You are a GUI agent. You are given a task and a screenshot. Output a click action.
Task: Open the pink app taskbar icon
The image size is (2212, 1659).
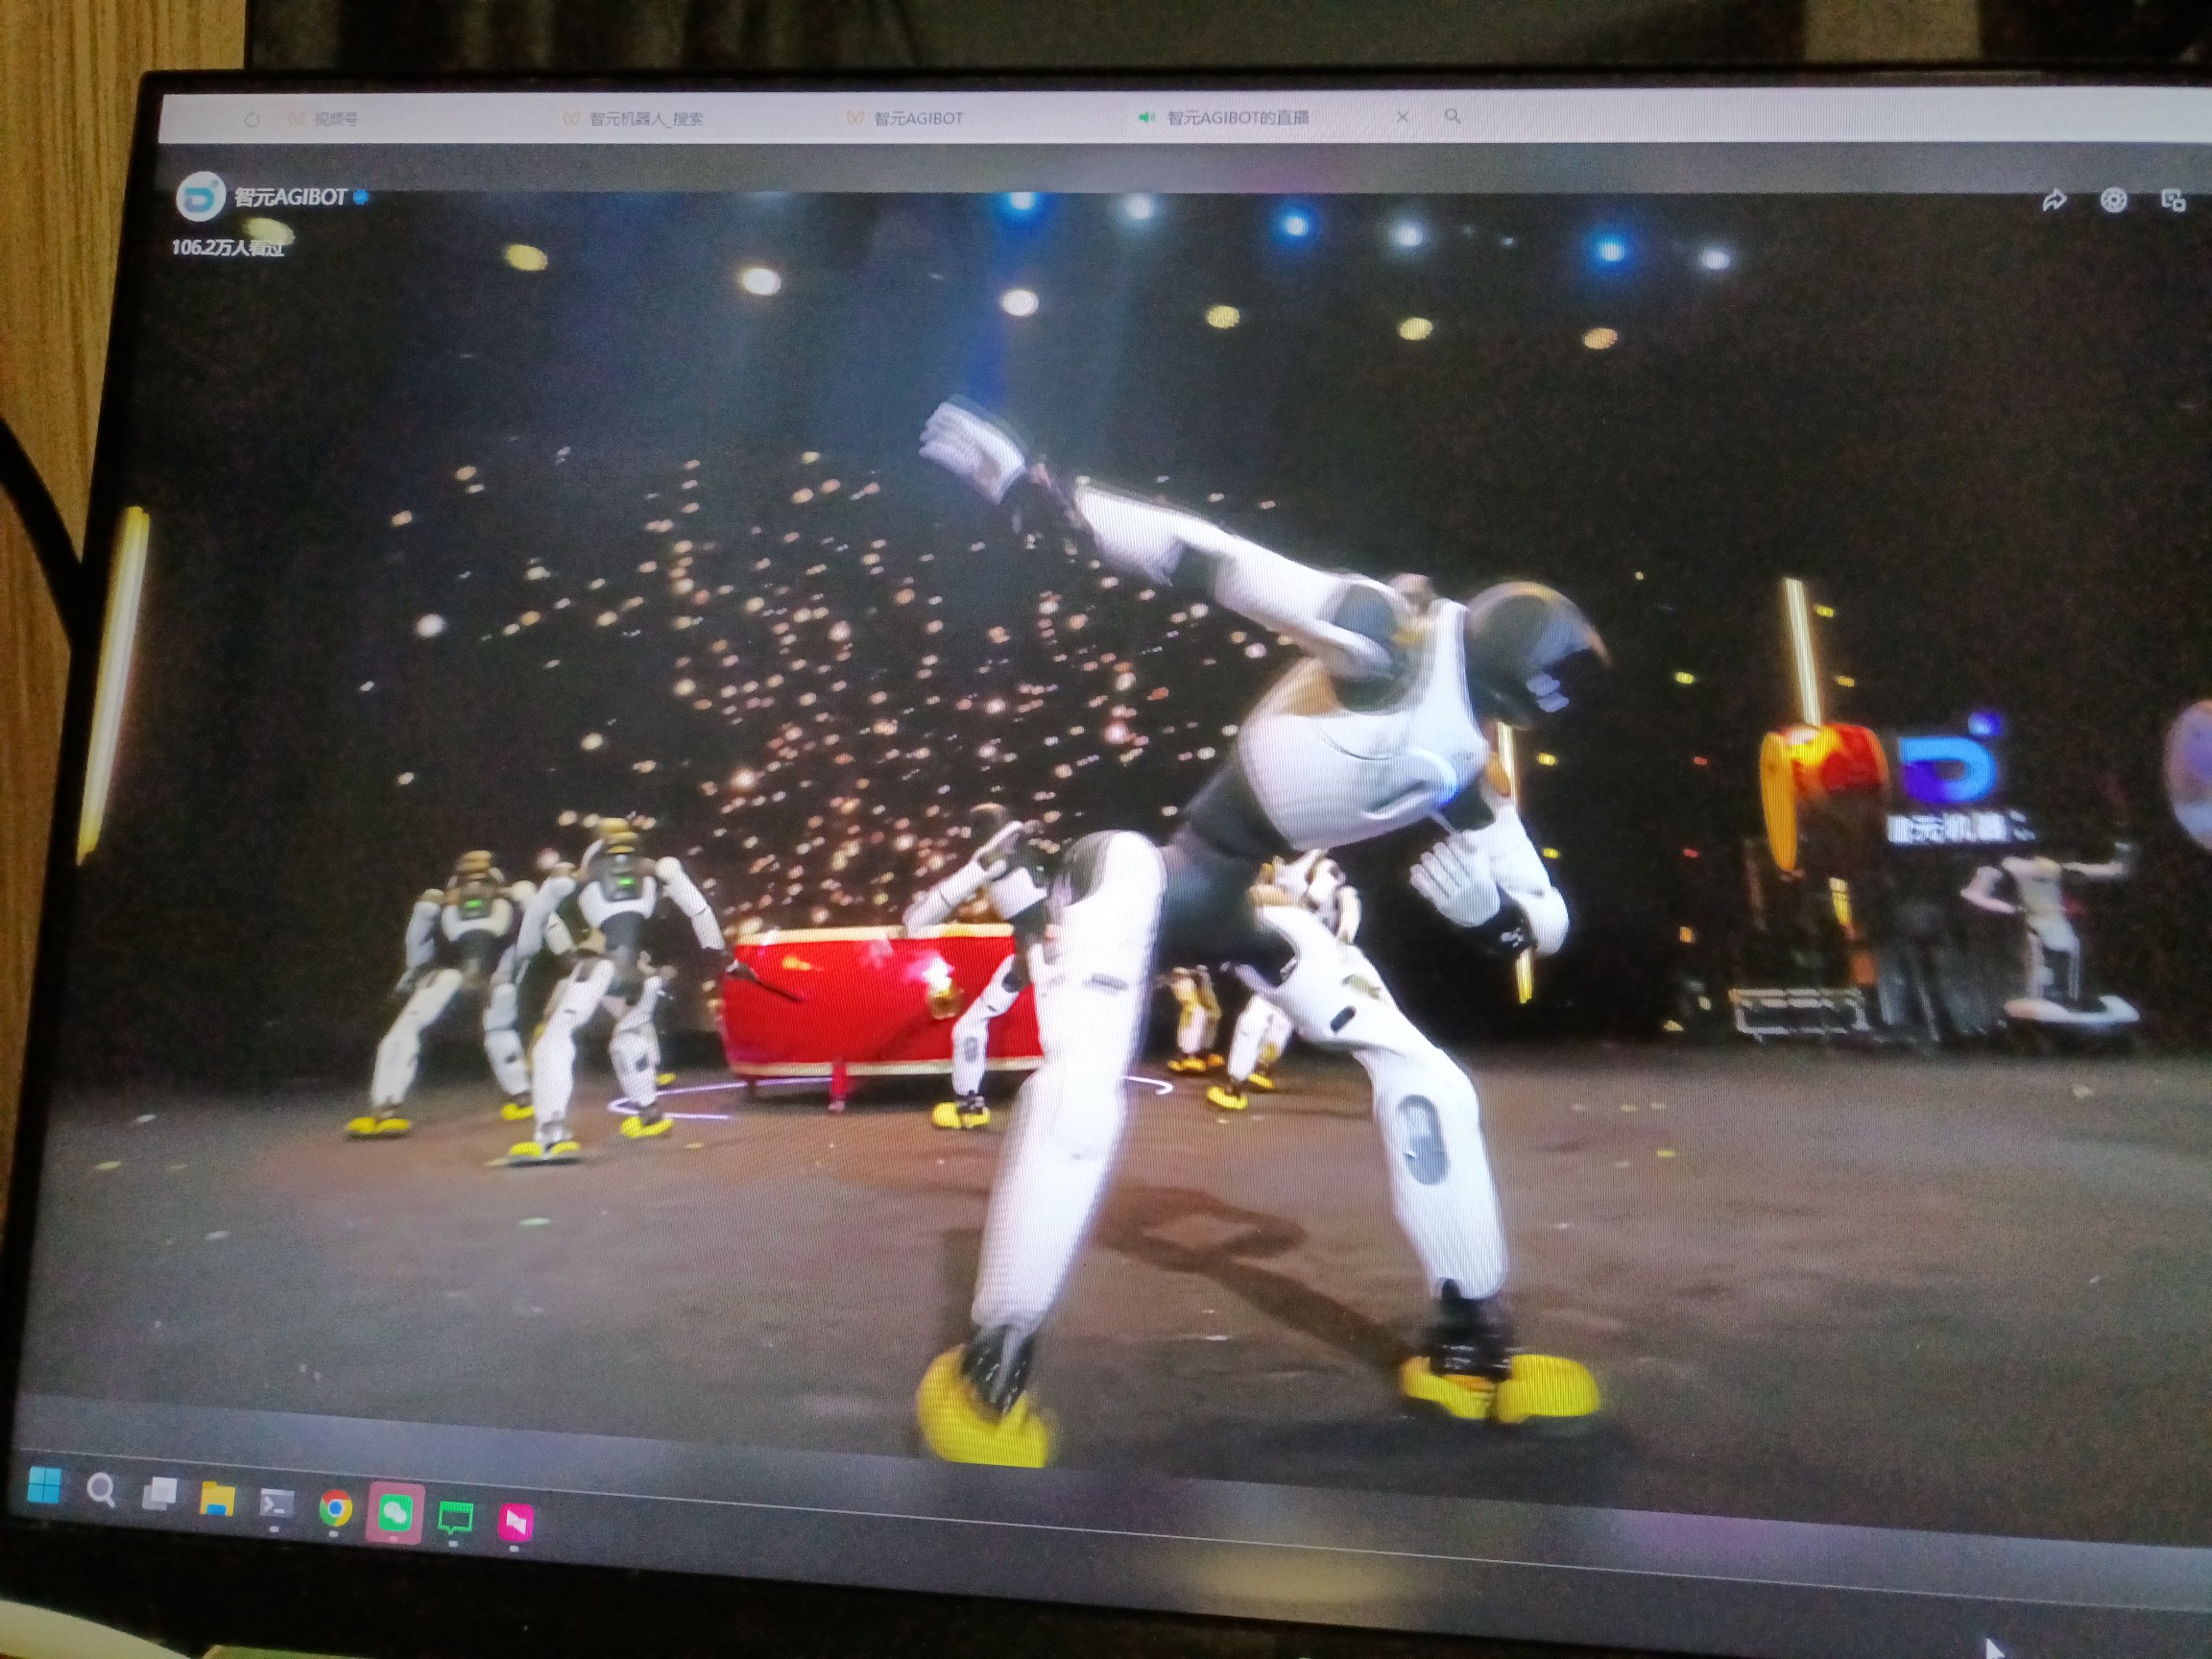[515, 1522]
